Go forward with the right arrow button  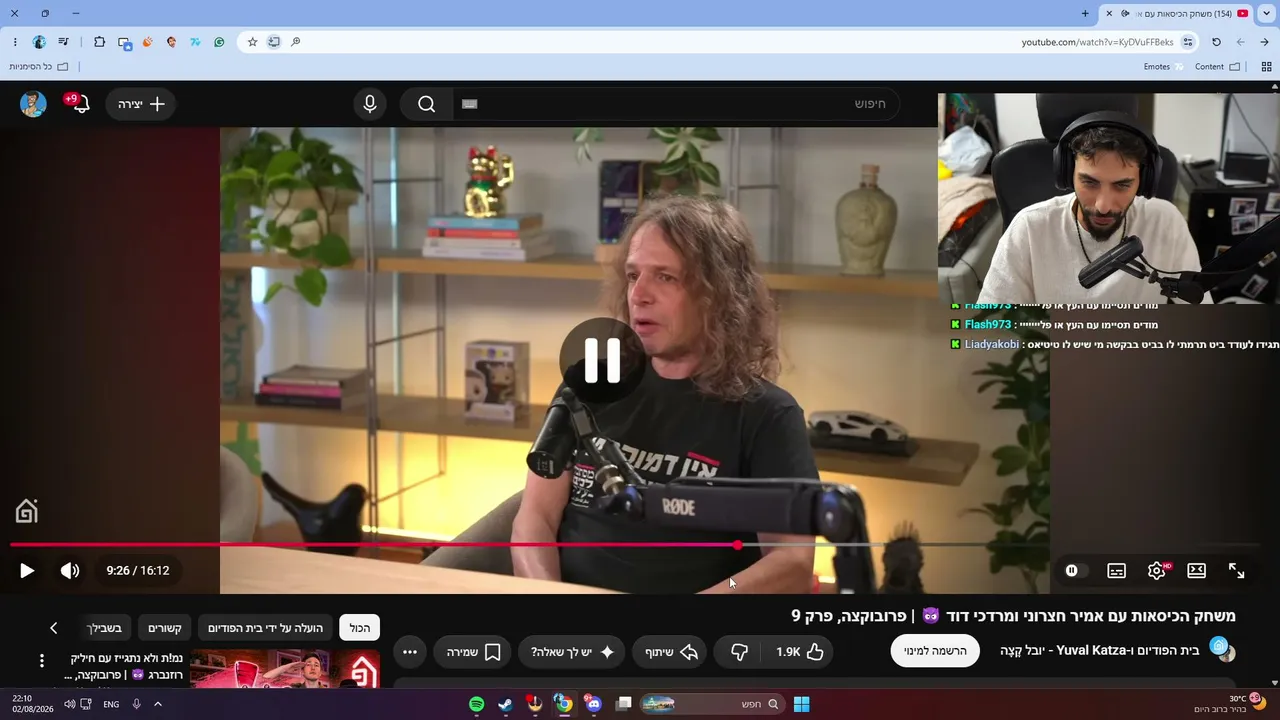pos(1264,42)
